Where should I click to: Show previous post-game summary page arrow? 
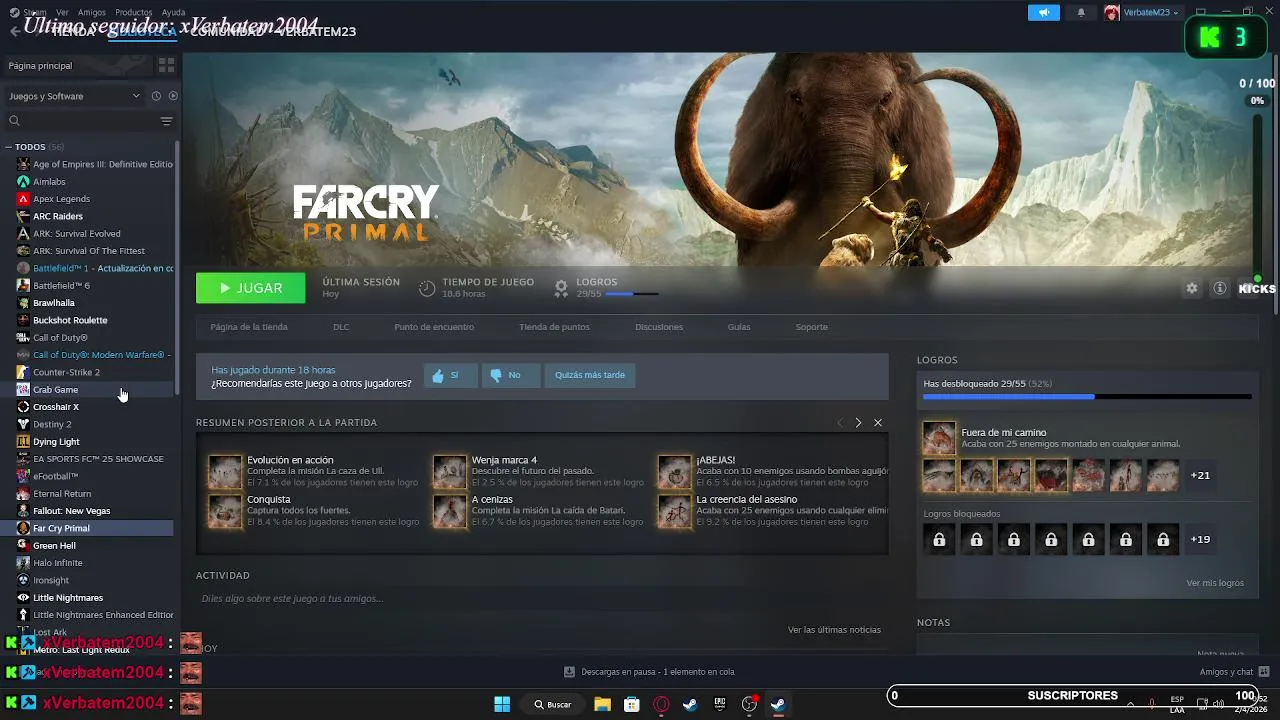[x=840, y=423]
